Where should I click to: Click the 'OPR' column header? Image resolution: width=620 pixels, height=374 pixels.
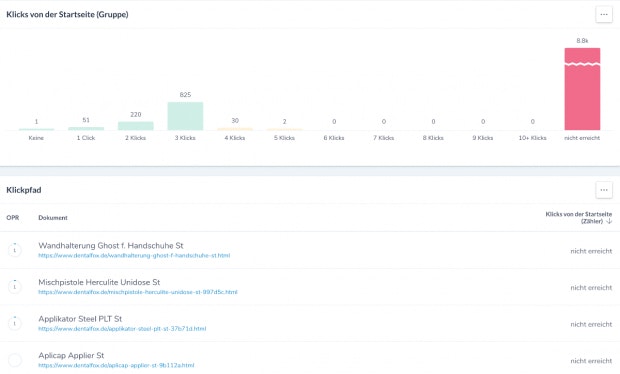click(13, 218)
